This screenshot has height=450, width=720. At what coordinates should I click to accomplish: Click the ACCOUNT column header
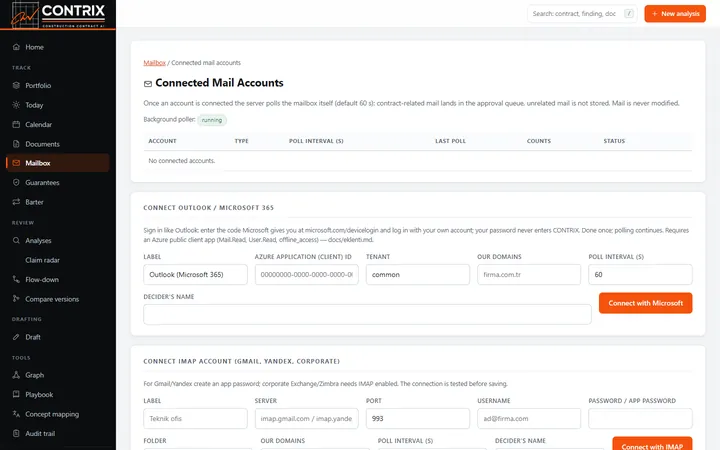click(x=163, y=141)
